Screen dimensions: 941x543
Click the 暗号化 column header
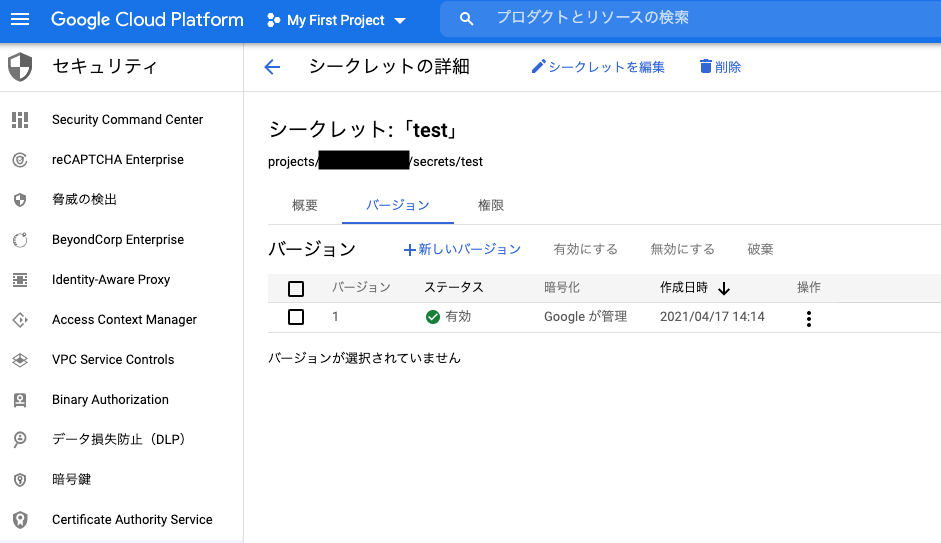(562, 288)
